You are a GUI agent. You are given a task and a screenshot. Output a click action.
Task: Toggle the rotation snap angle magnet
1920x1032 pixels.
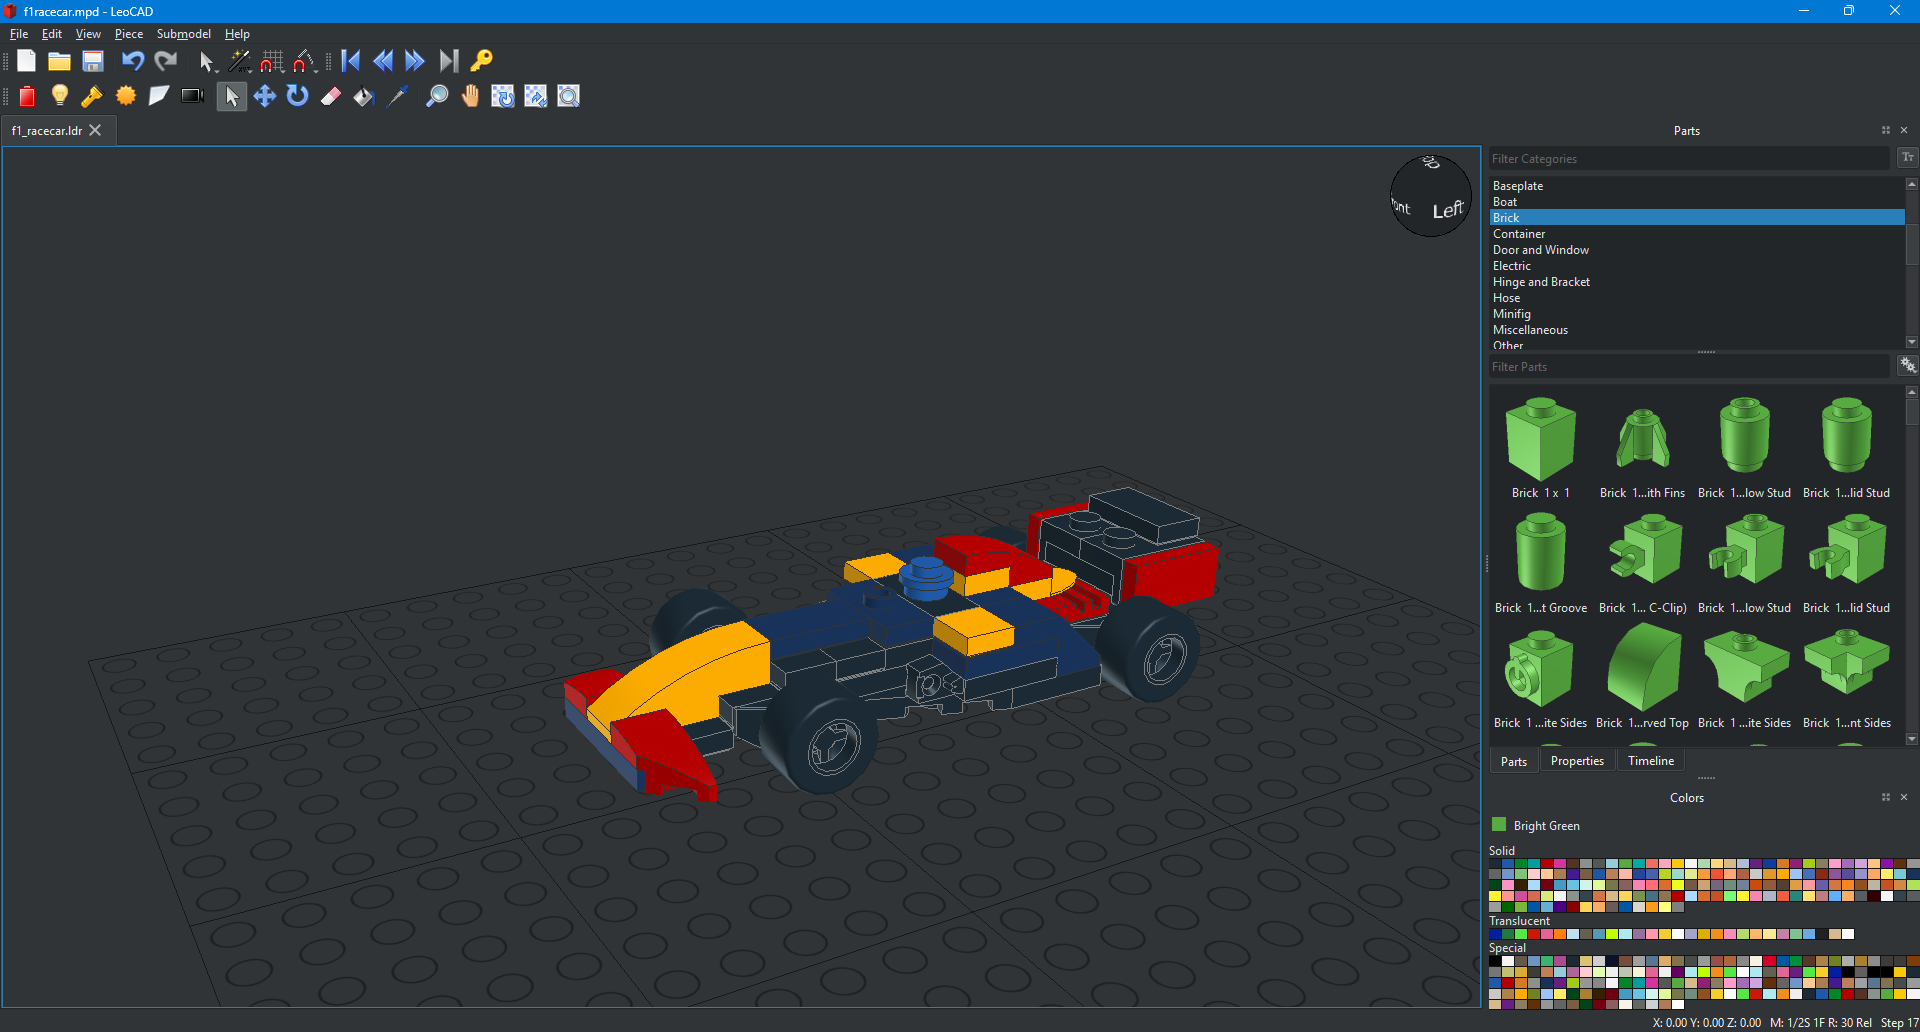click(304, 61)
